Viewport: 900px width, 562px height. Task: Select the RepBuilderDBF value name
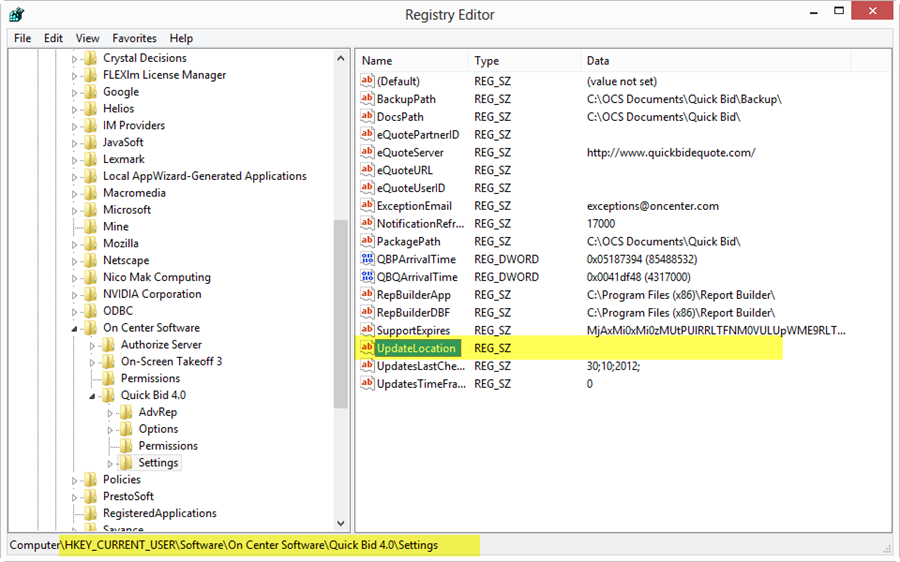[413, 312]
